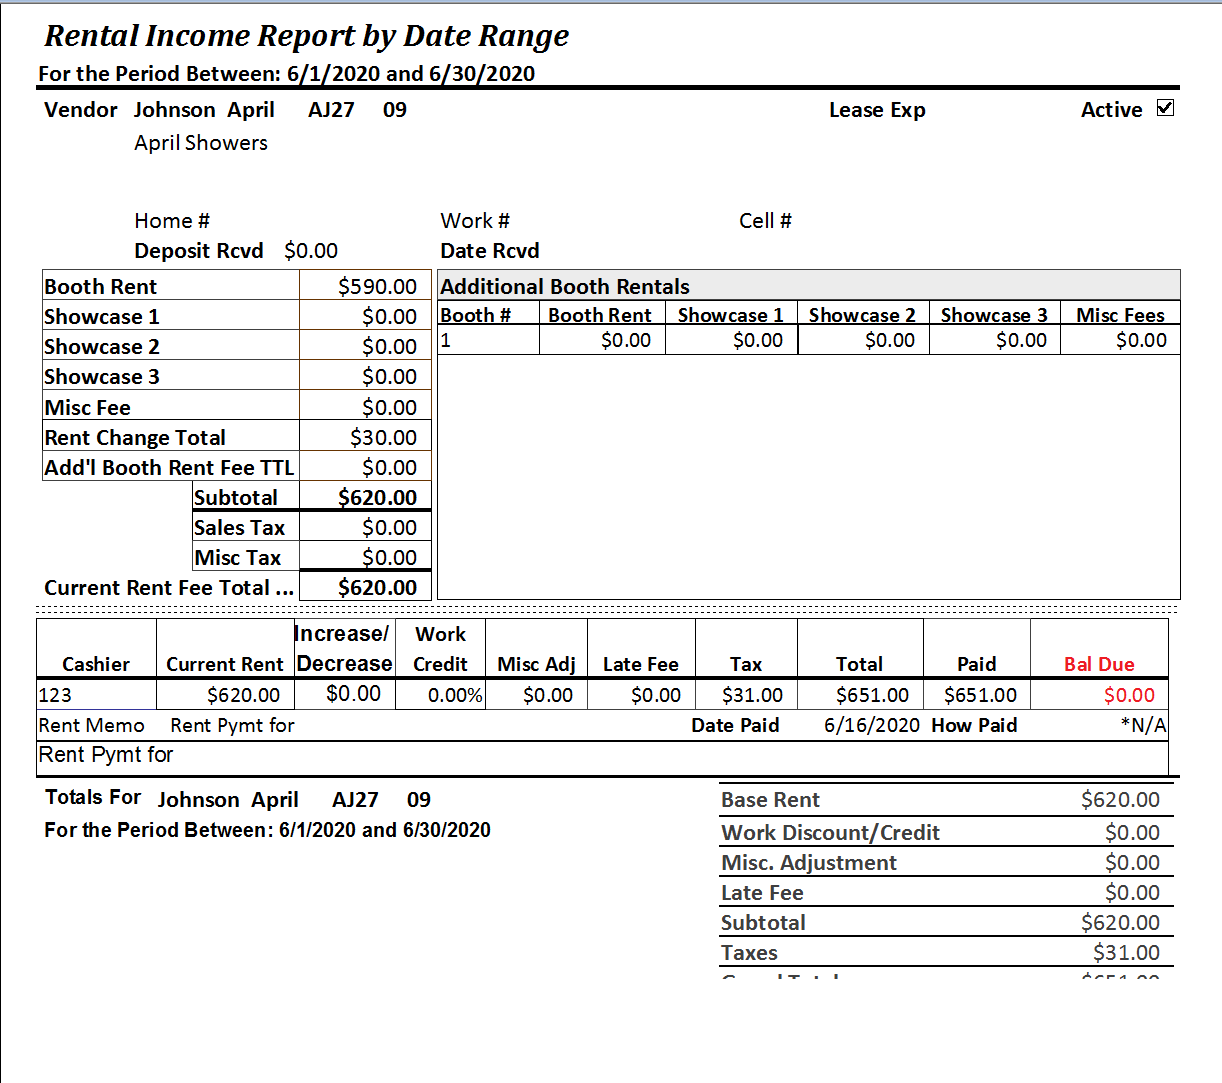Click the Totals For label
The image size is (1222, 1083).
93,797
